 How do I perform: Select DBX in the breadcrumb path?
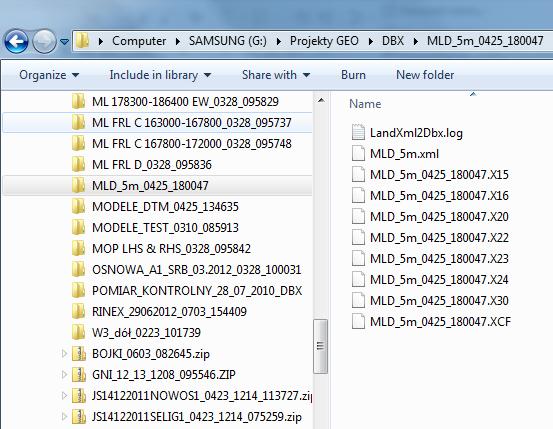coord(393,41)
